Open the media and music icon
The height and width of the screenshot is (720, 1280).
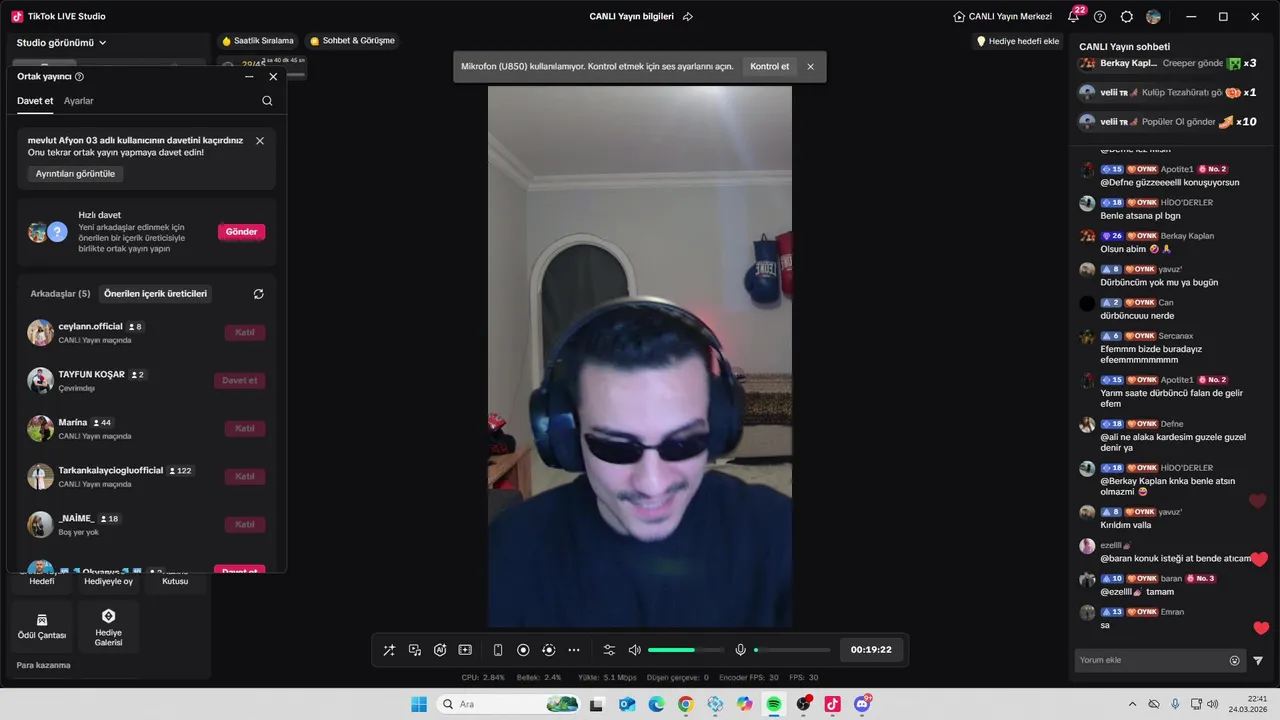click(415, 650)
